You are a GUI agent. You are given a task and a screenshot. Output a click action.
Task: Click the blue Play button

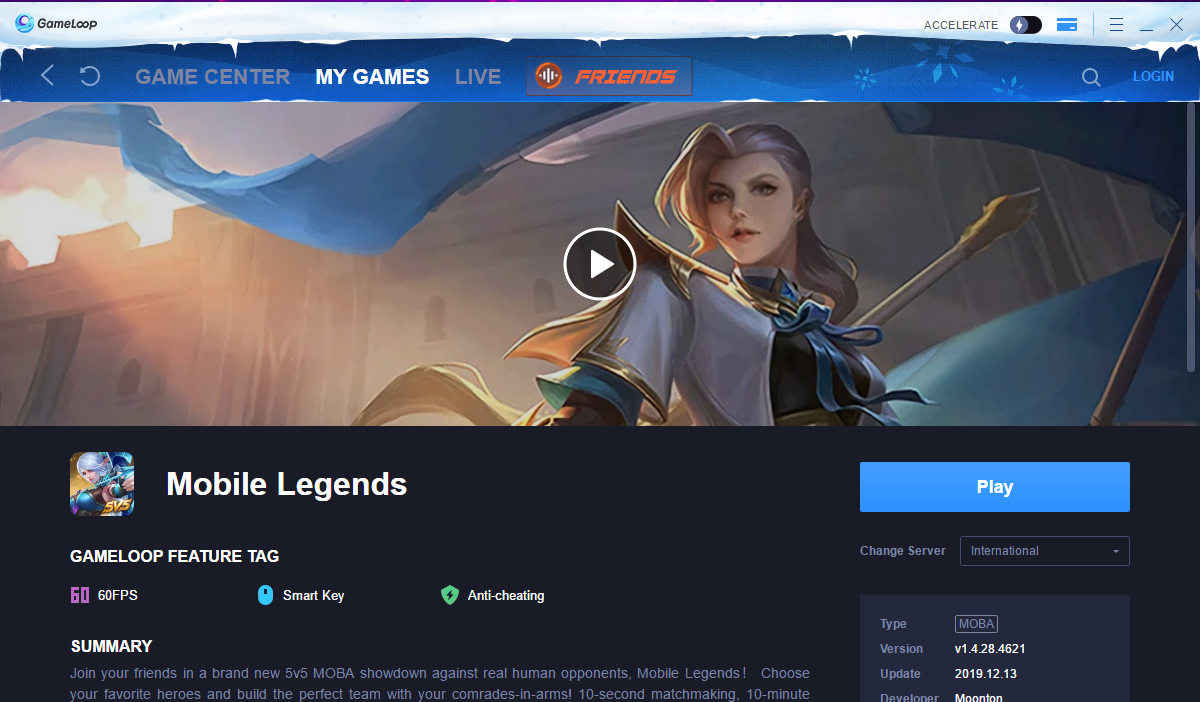(995, 487)
